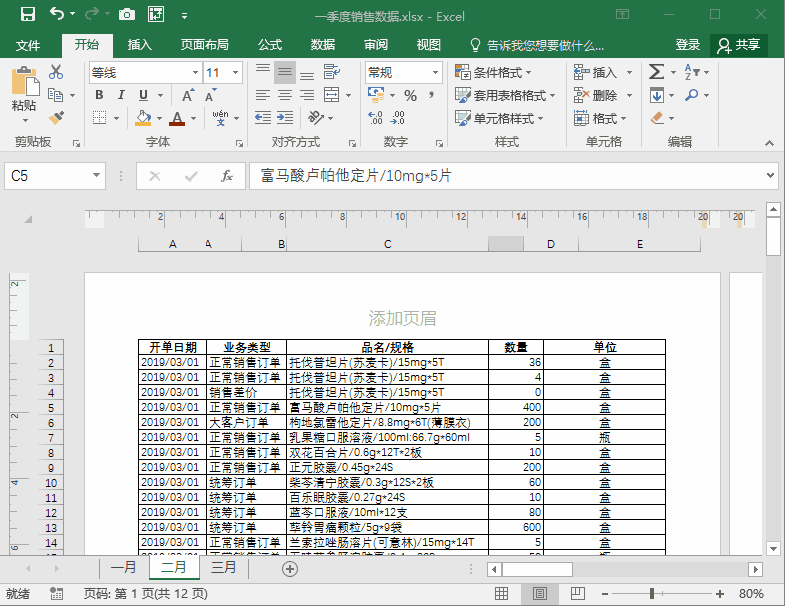Image resolution: width=785 pixels, height=606 pixels.
Task: Click 添加页眉 to add a header
Action: pos(402,319)
